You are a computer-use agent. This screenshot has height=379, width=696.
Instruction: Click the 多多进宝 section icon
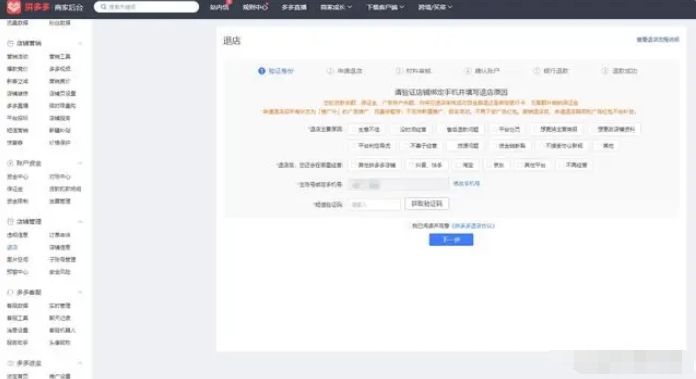10,363
